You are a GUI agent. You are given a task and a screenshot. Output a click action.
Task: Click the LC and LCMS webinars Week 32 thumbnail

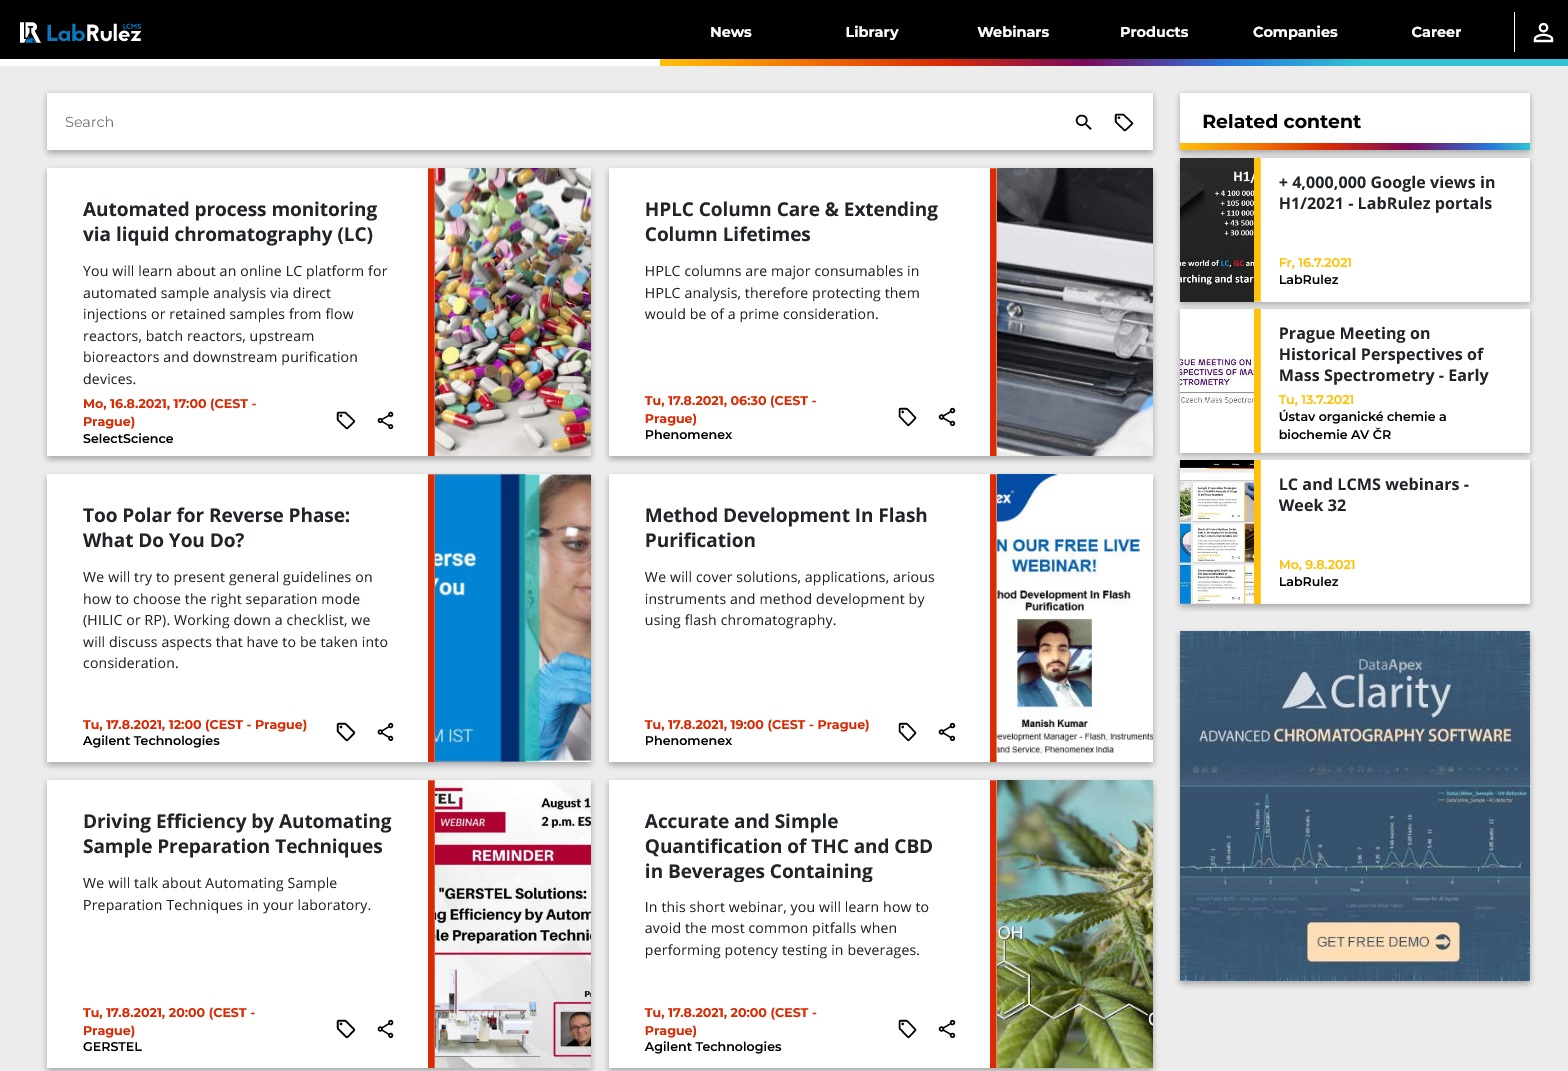tap(1217, 532)
